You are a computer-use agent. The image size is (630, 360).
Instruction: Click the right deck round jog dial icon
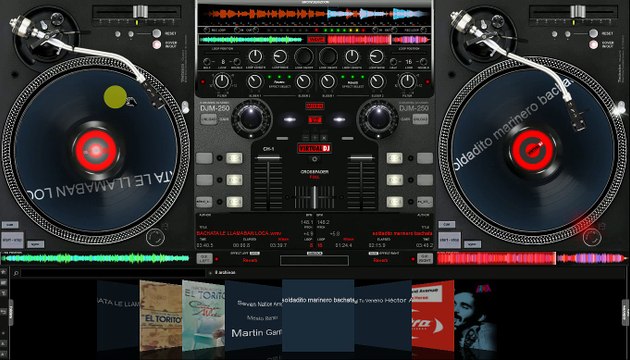591,237
